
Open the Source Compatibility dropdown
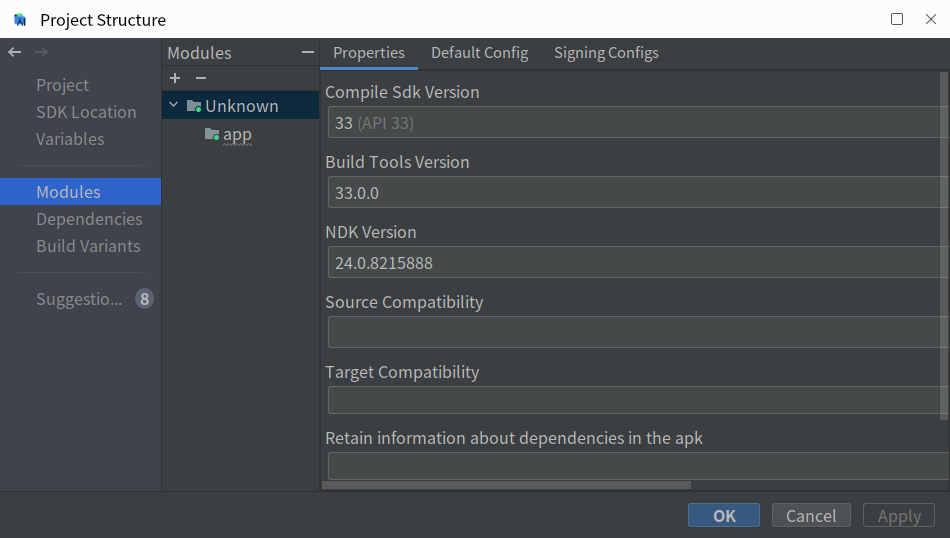pos(635,332)
